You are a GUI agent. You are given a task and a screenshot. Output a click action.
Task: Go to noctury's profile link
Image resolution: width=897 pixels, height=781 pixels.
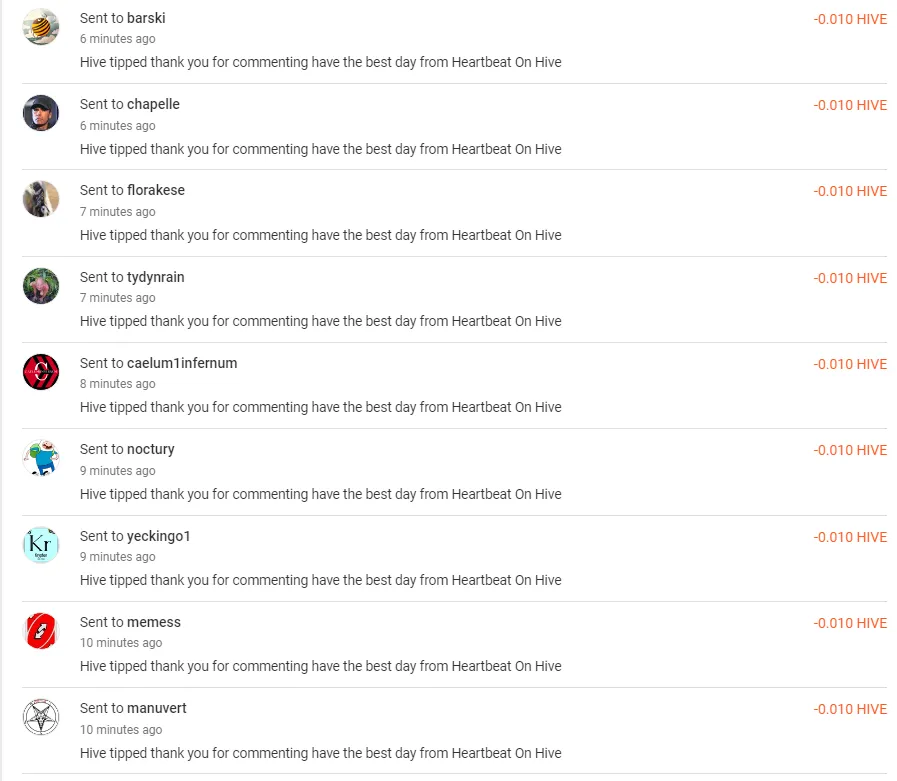coord(151,449)
